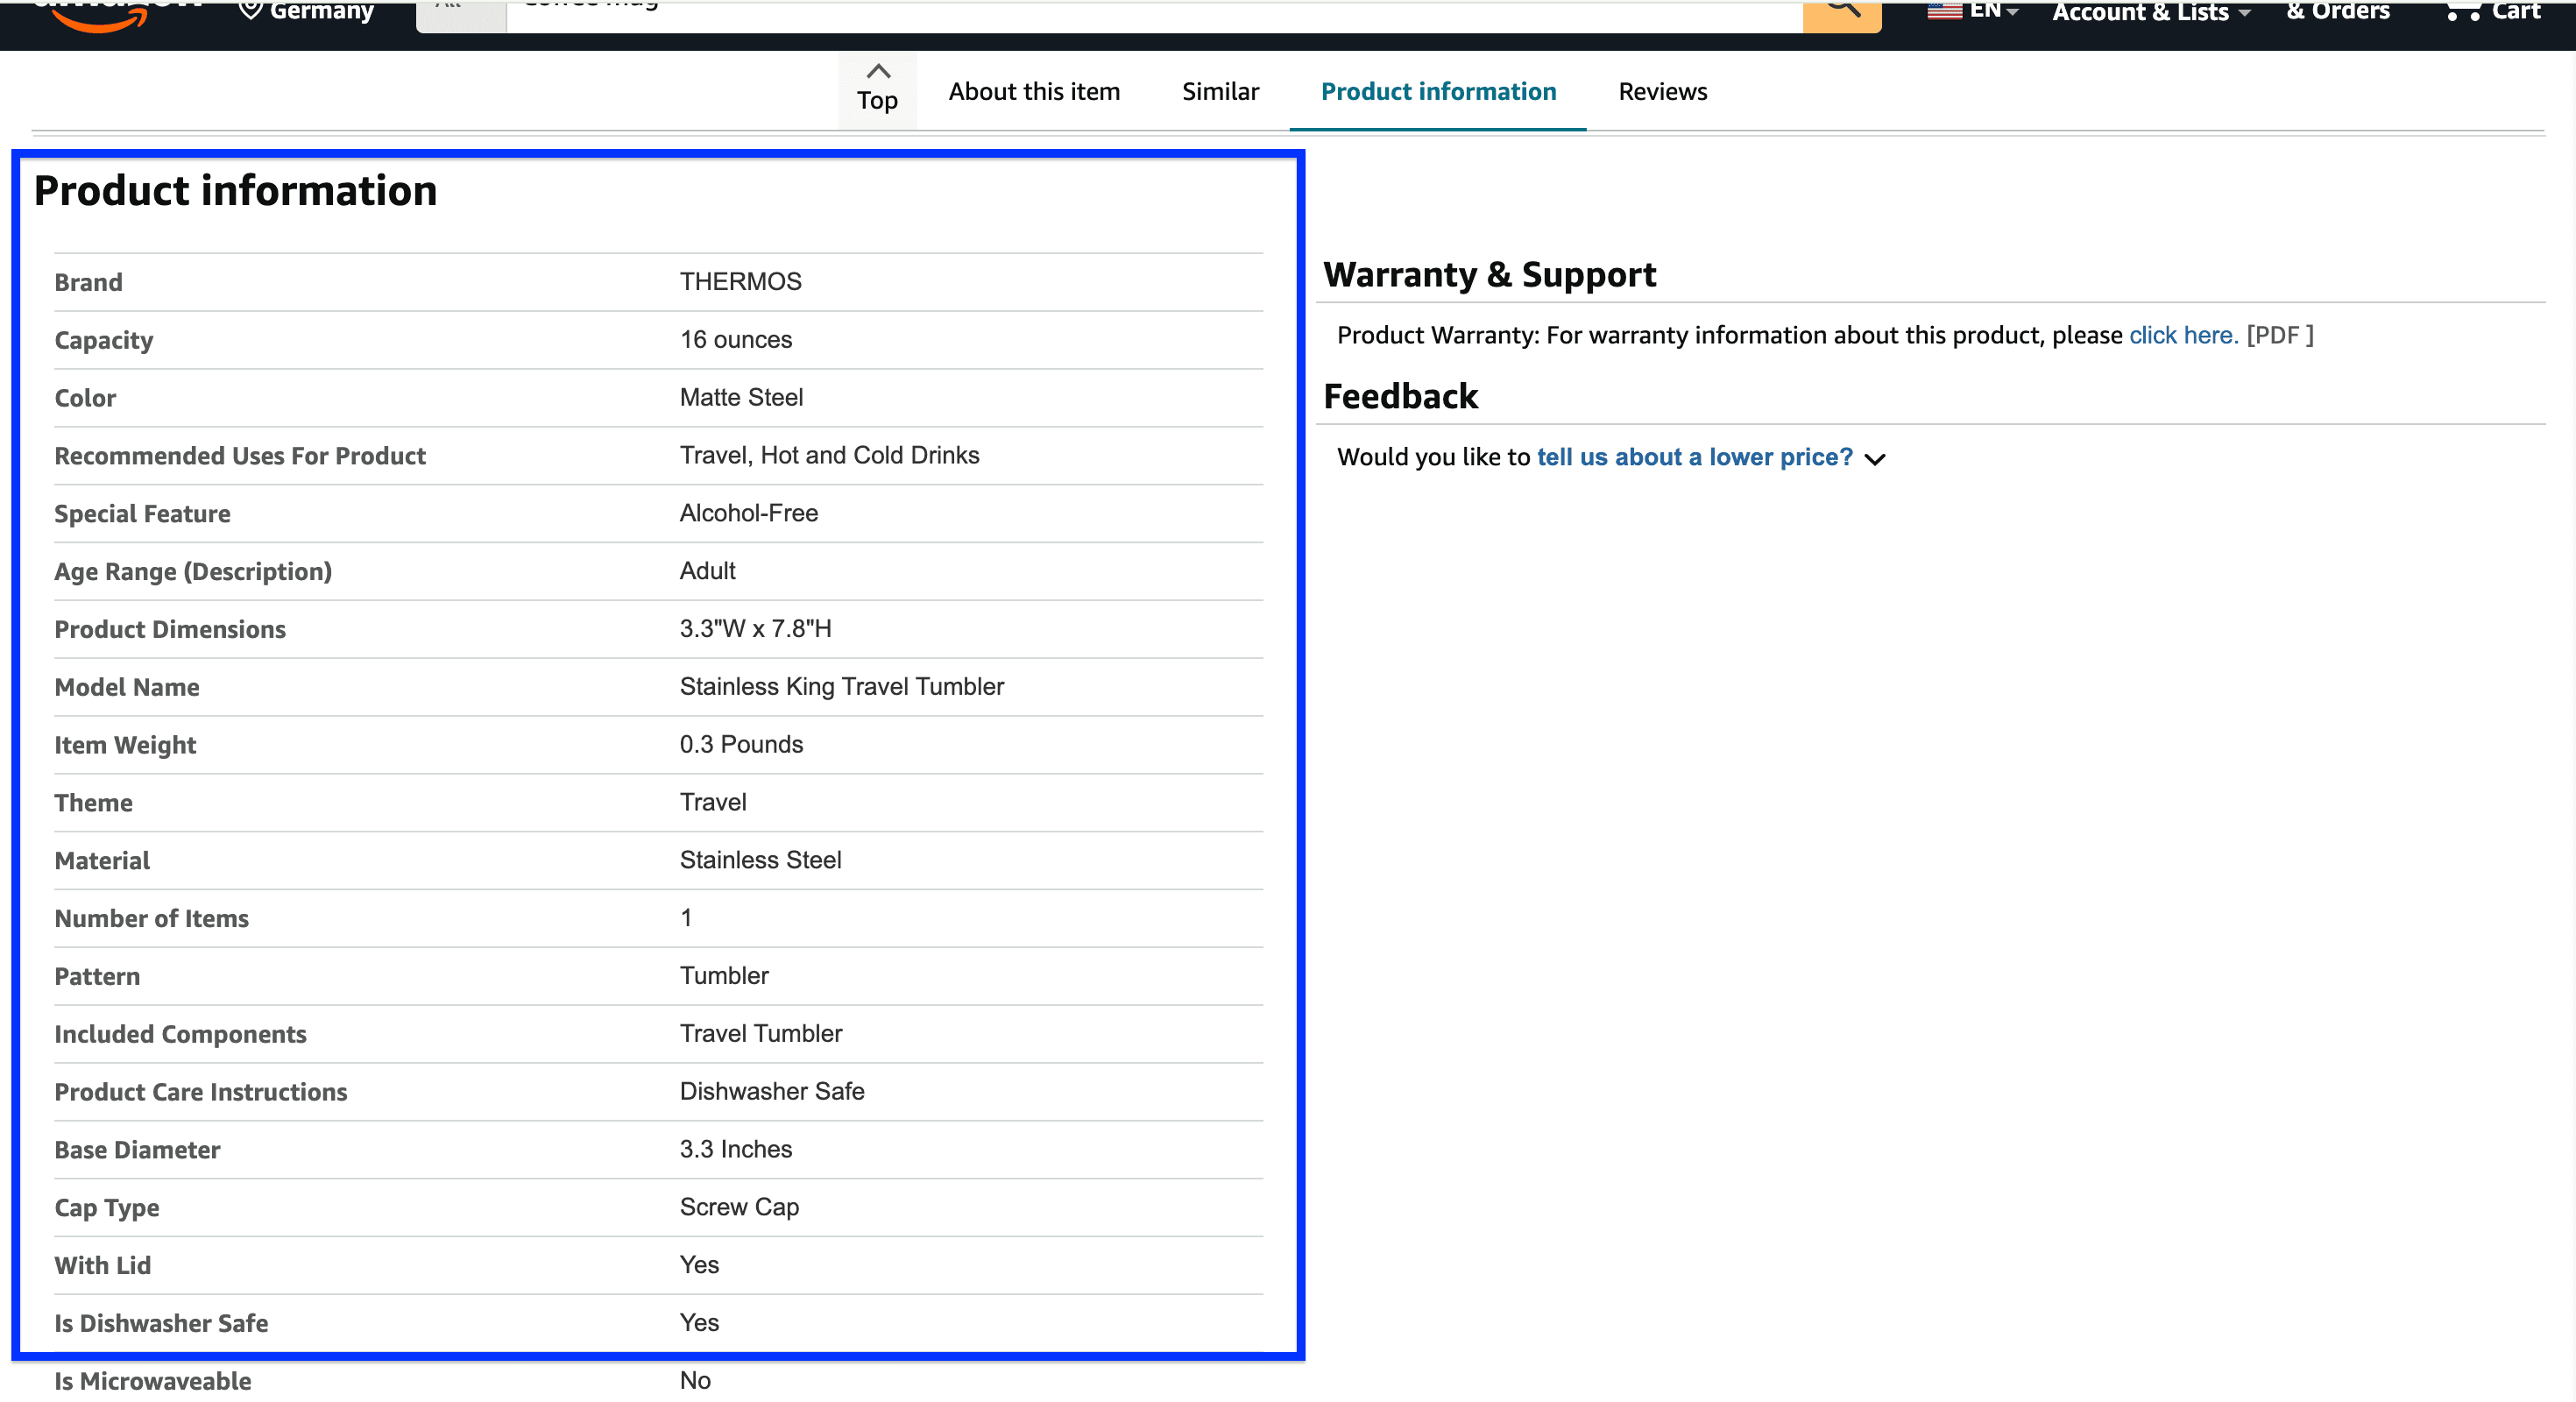Expand "tell us about a lower price?" chevron

point(1876,459)
